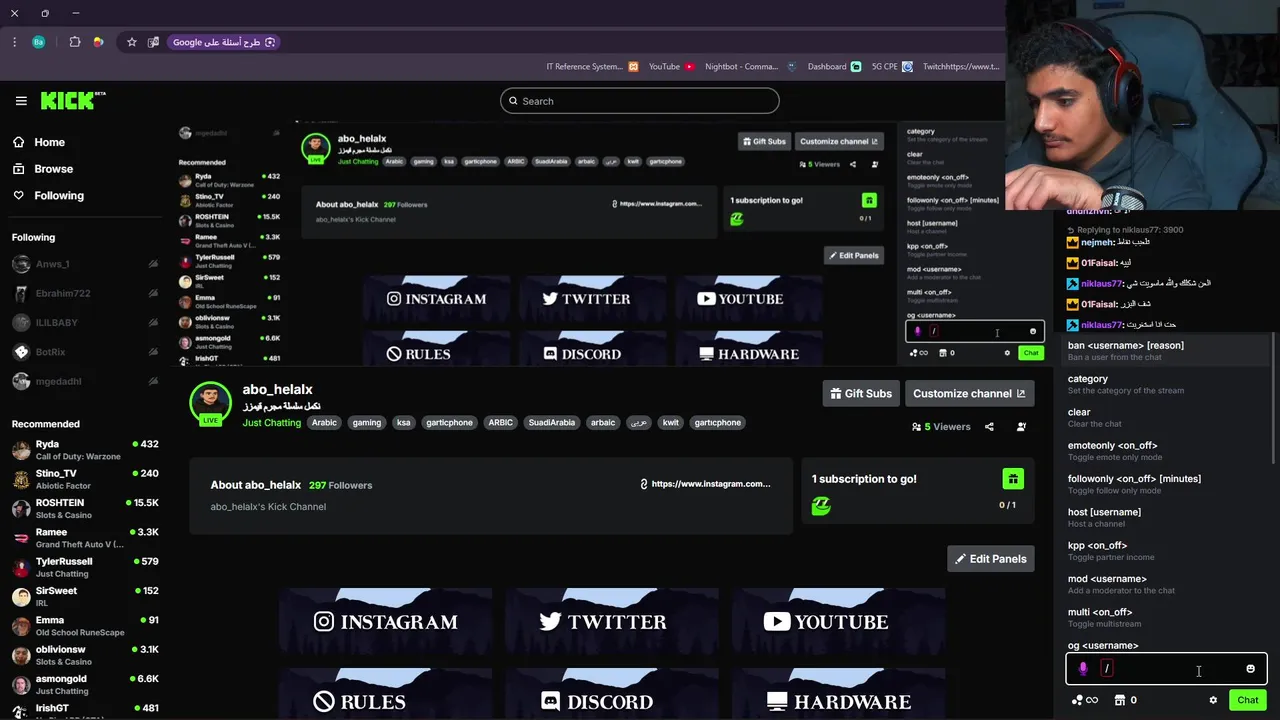The image size is (1280, 720).
Task: Click the abo_helalx avatar with LIVE badge
Action: 210,404
